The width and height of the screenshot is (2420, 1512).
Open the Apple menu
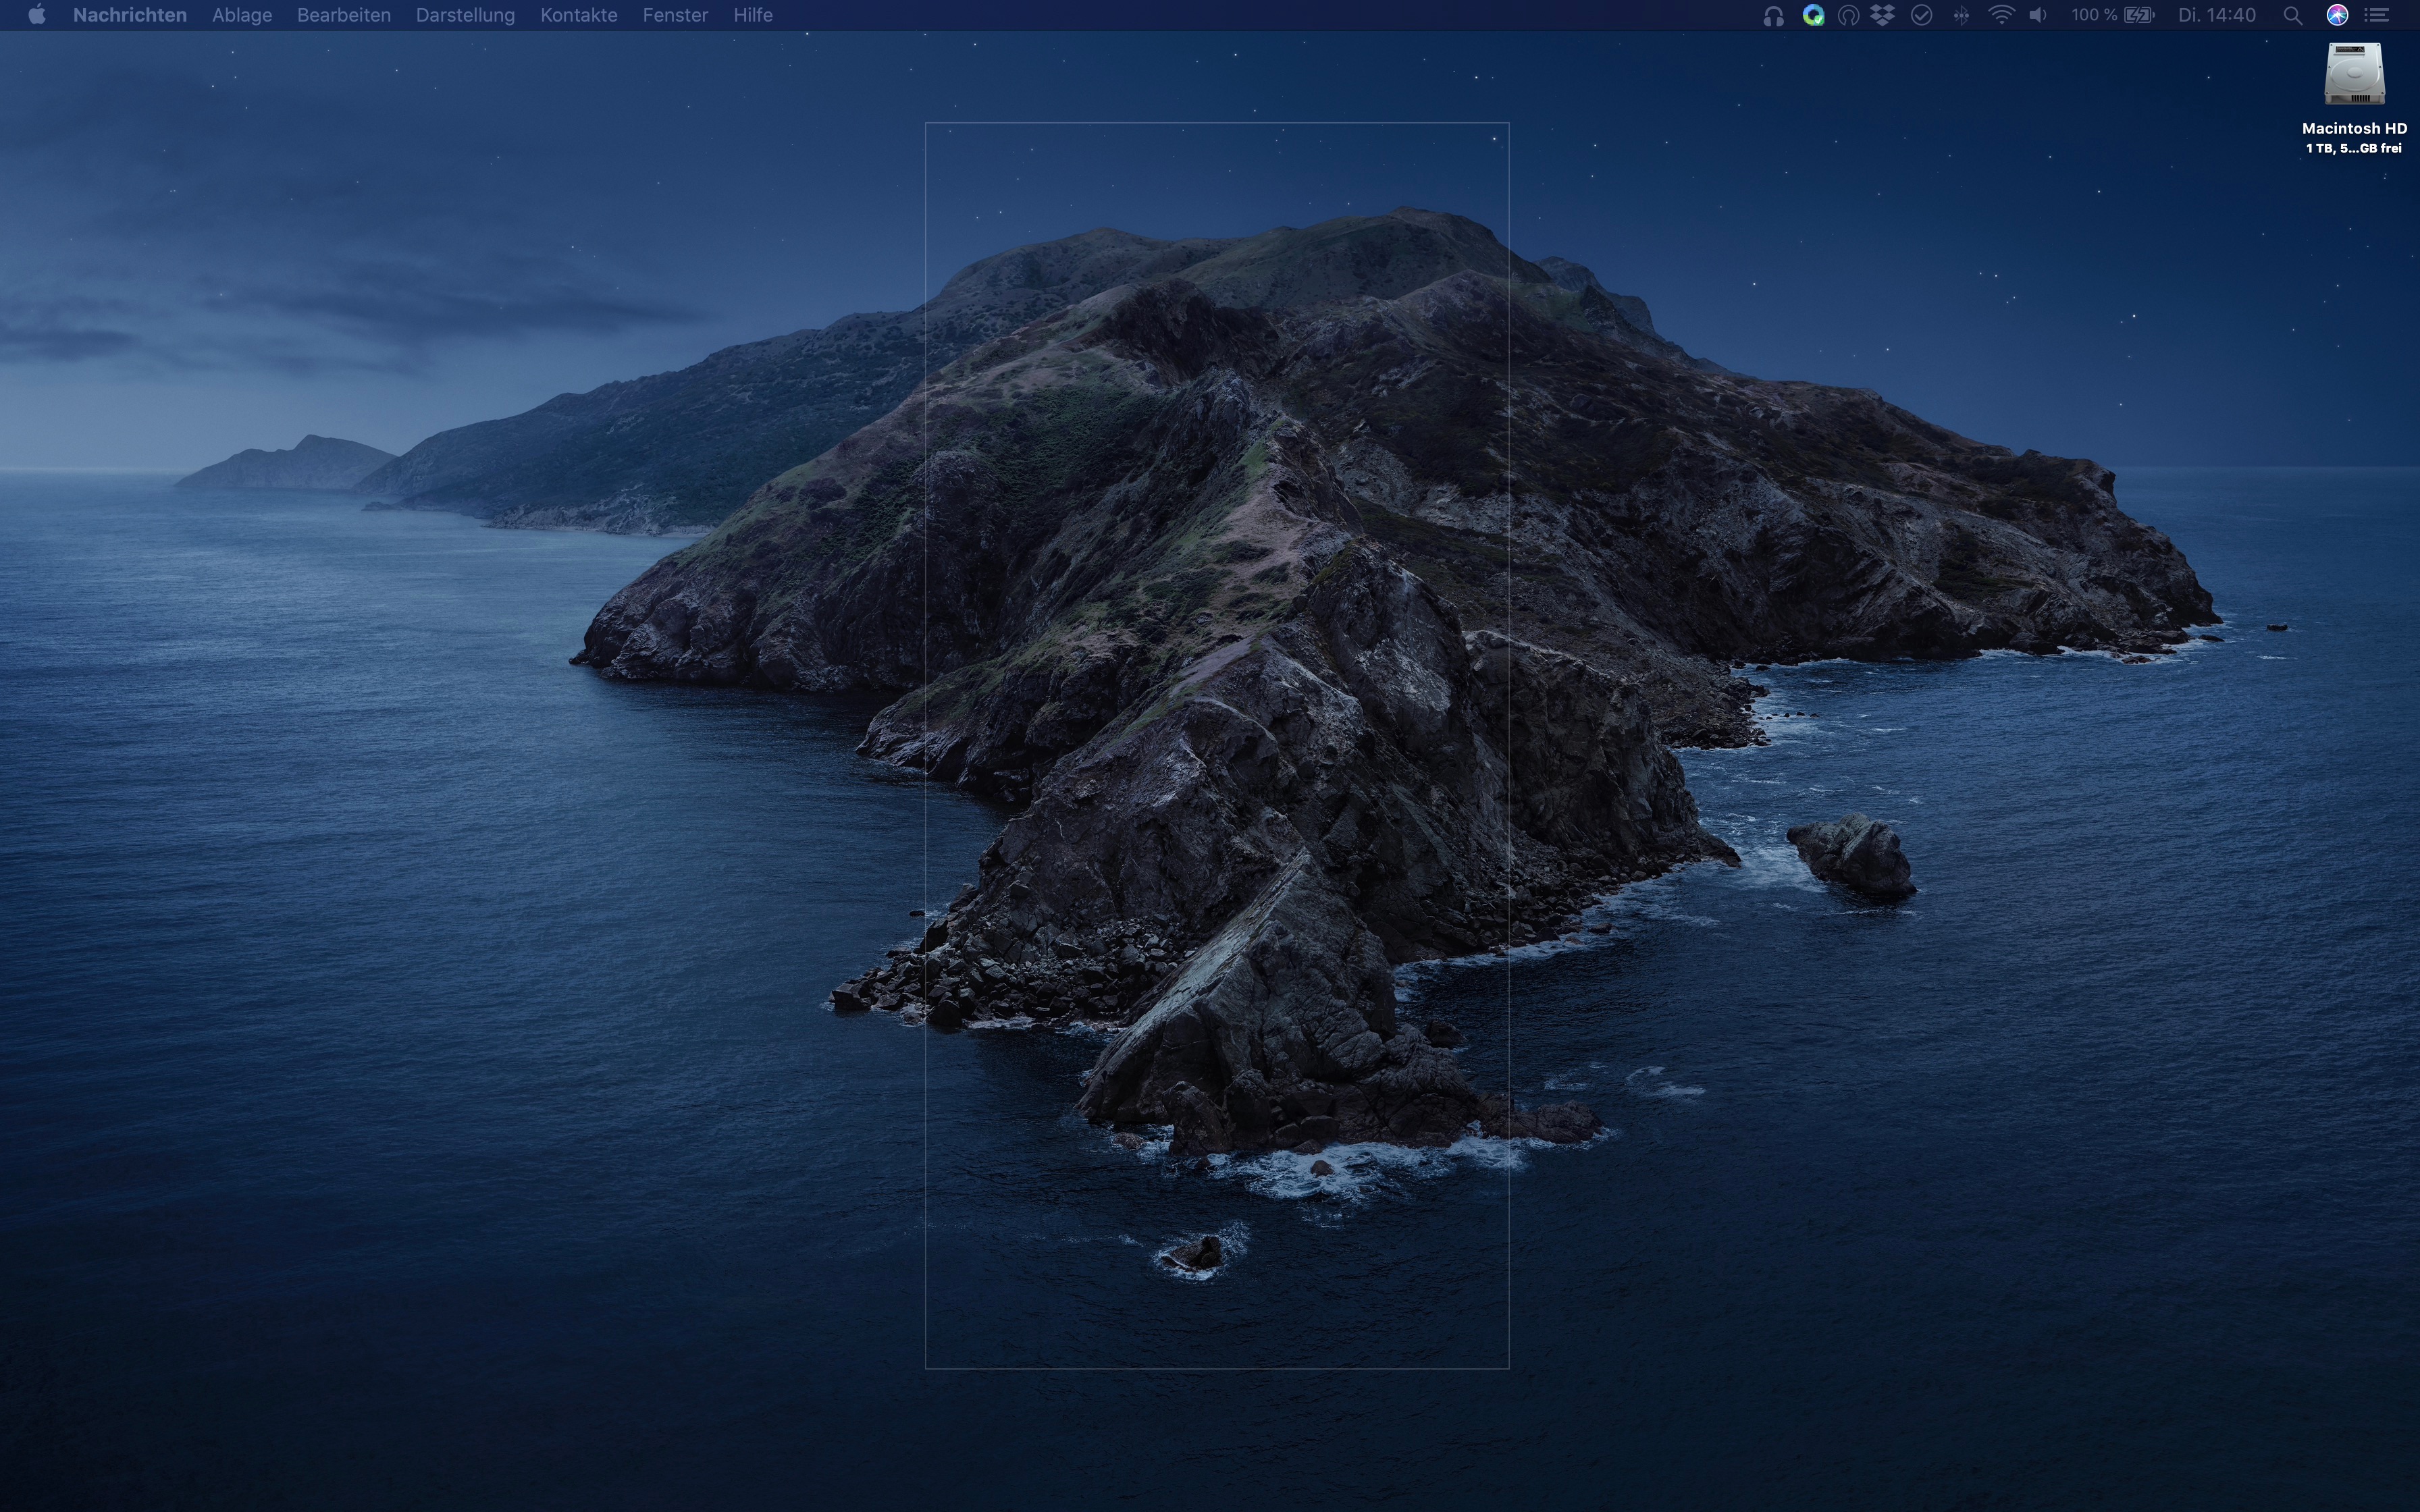37,15
